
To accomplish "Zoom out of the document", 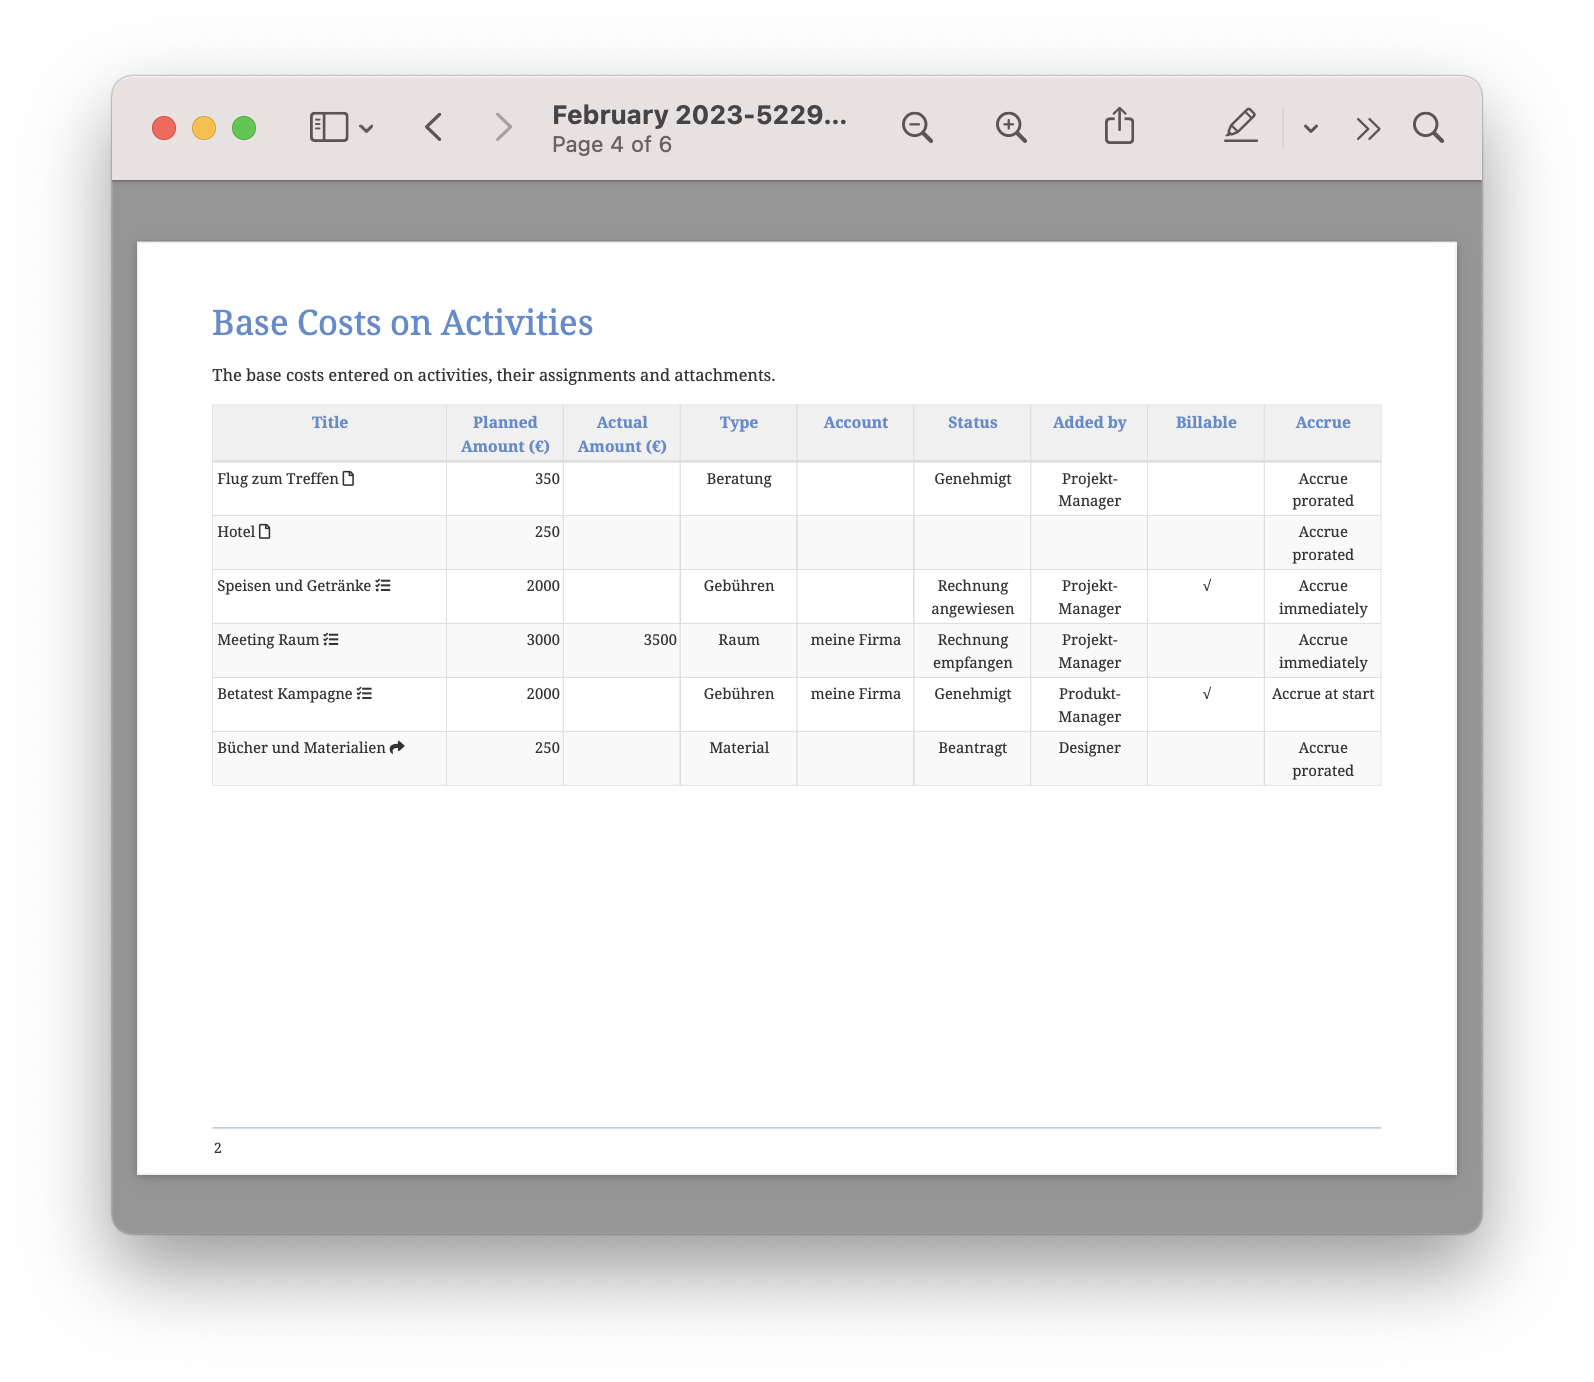I will coord(916,128).
